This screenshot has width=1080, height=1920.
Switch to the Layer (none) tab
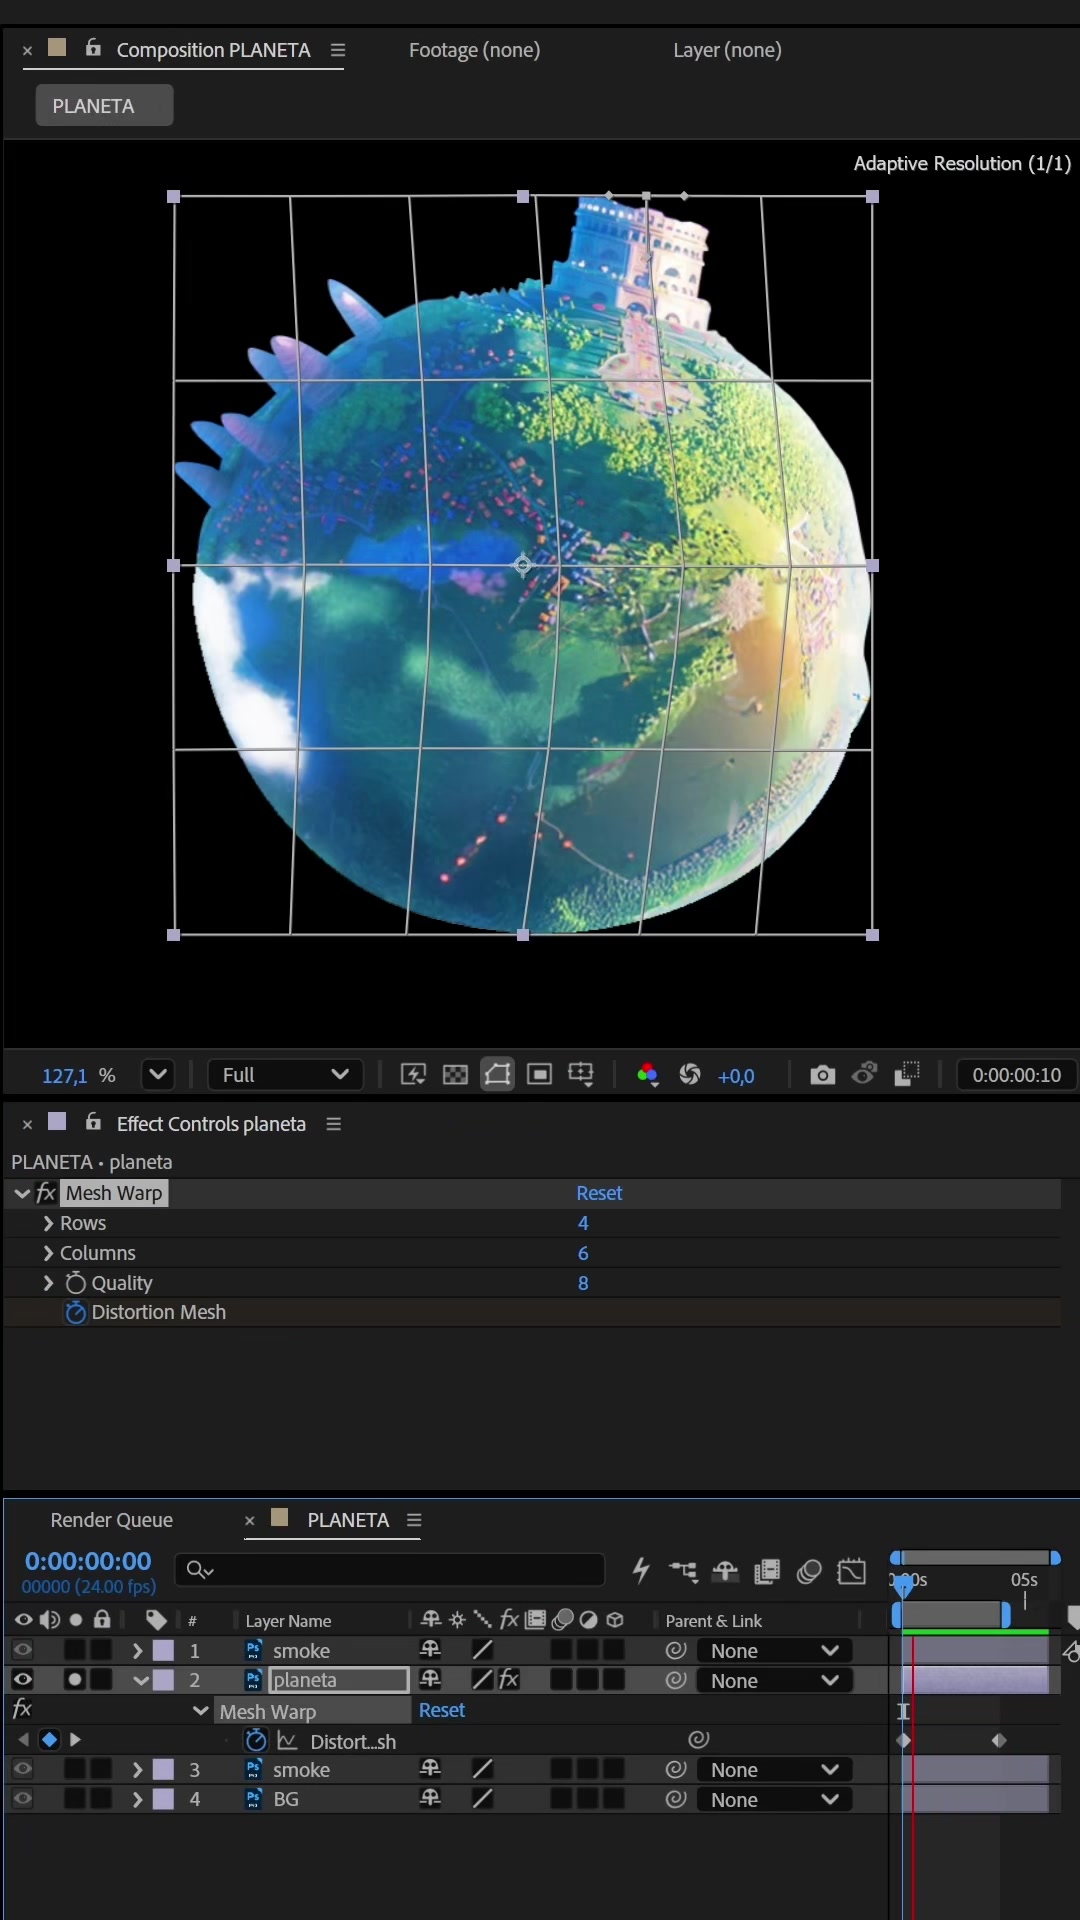[727, 50]
